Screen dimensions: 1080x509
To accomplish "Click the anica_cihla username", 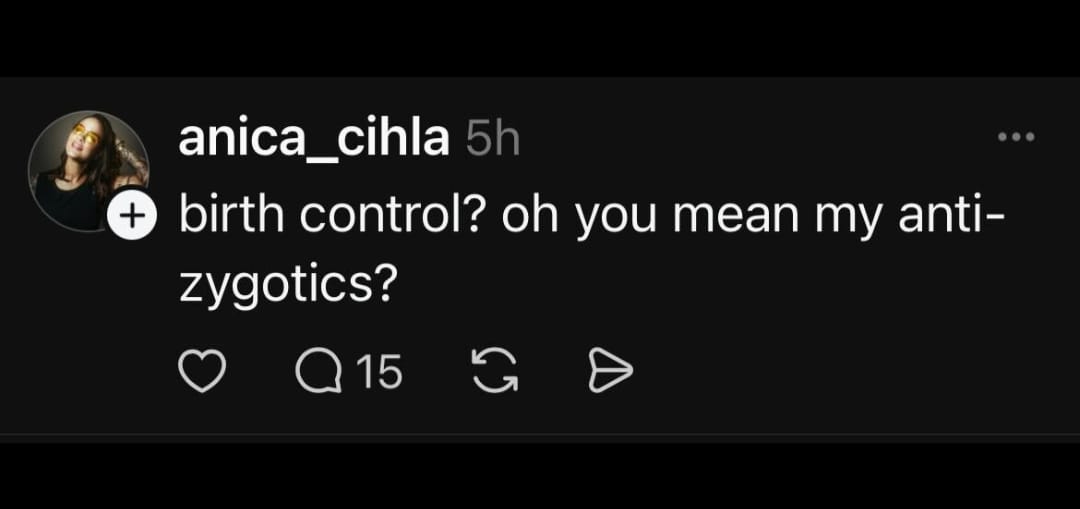I will (313, 140).
